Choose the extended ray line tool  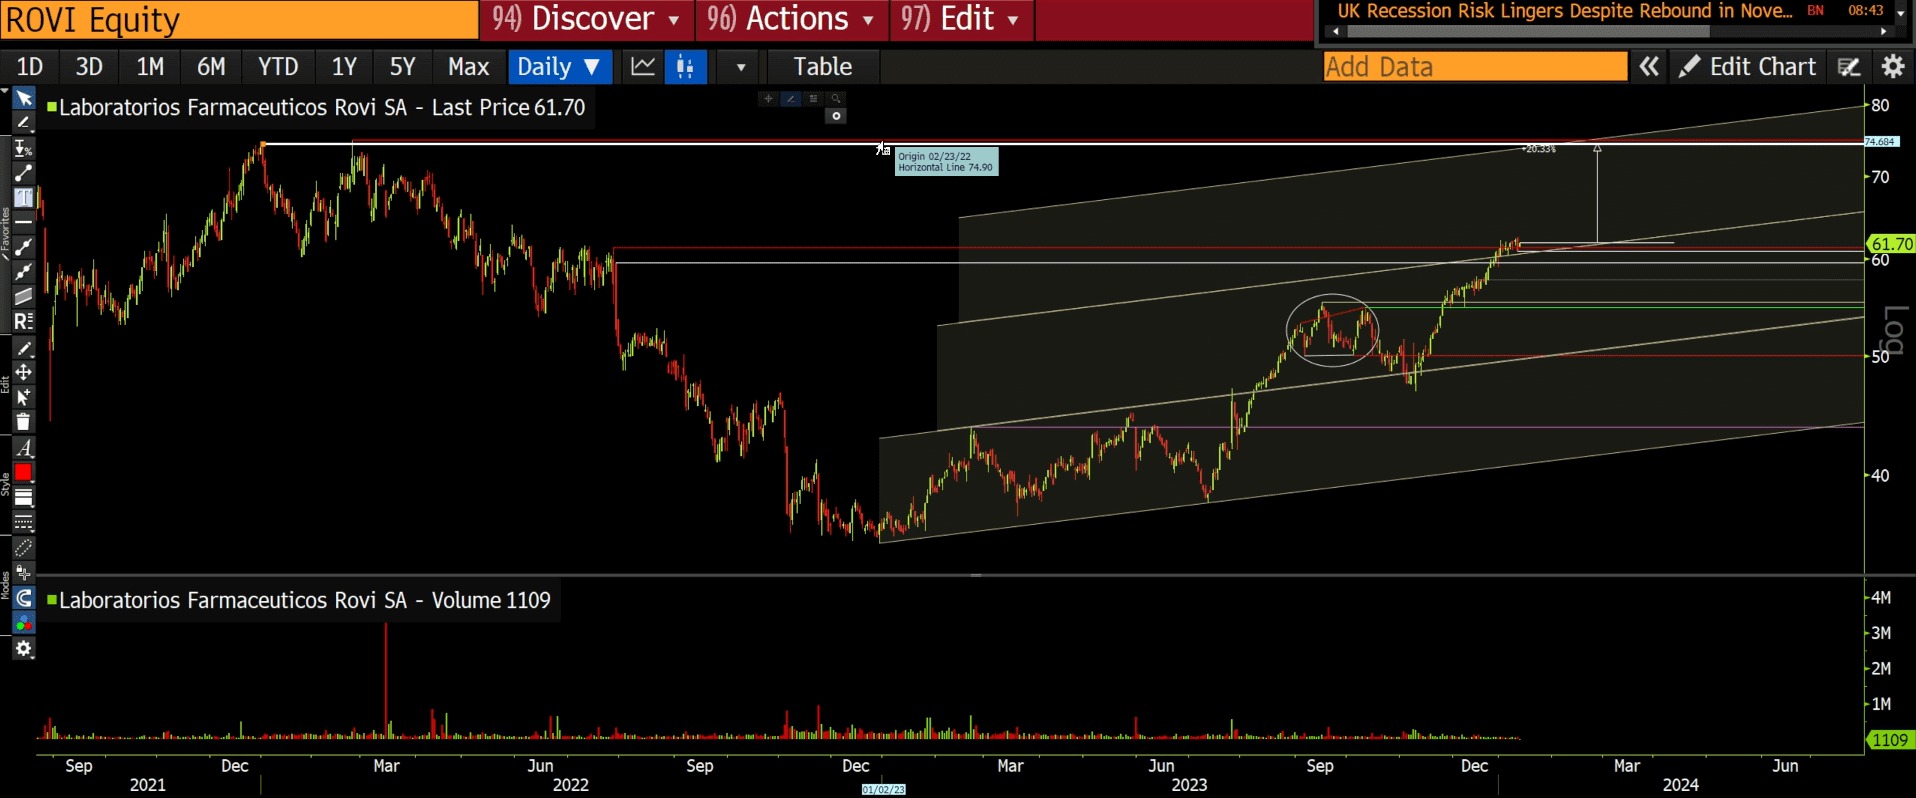click(24, 247)
